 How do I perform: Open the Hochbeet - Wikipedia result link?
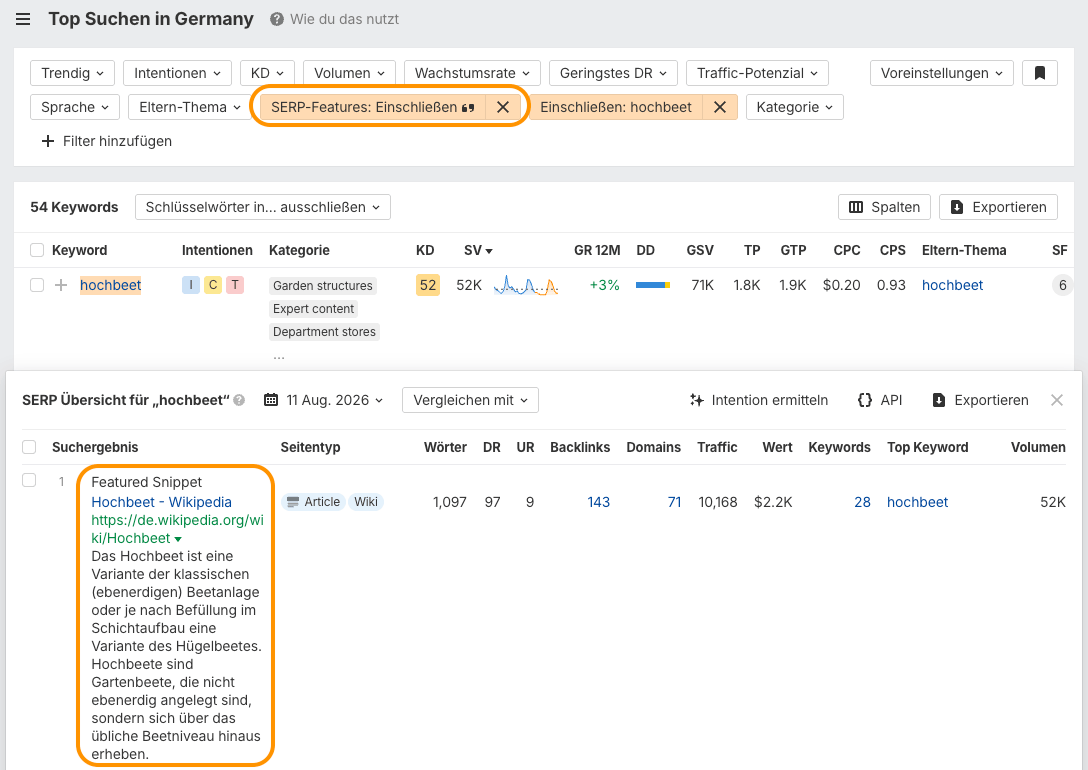pos(161,502)
